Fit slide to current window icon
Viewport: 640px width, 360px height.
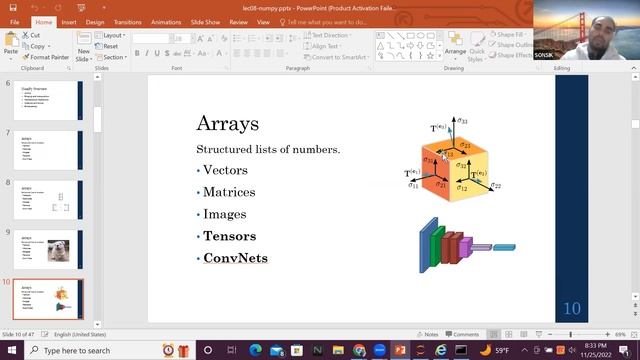point(634,334)
